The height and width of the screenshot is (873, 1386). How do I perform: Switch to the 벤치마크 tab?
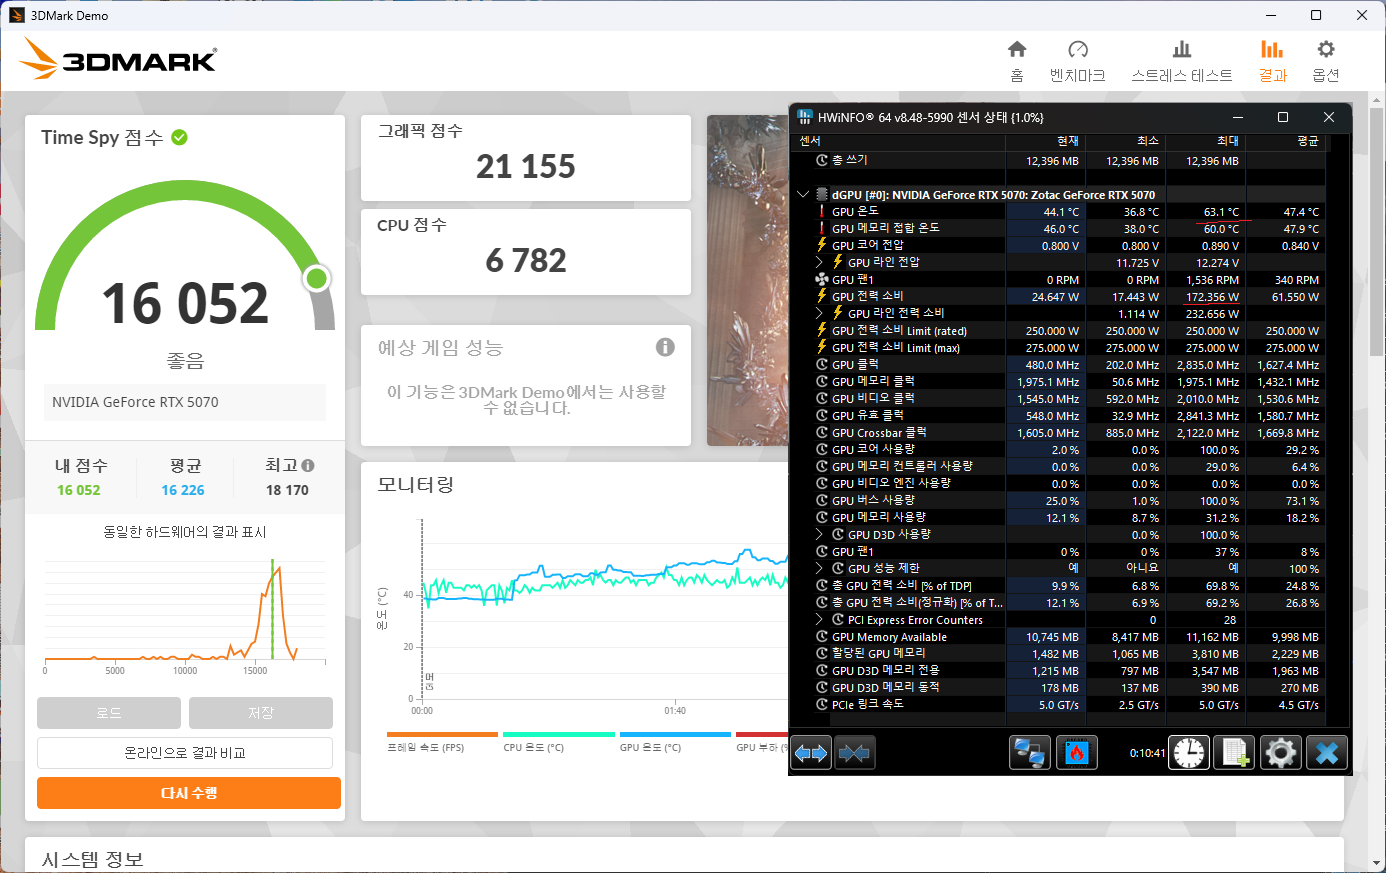coord(1077,61)
